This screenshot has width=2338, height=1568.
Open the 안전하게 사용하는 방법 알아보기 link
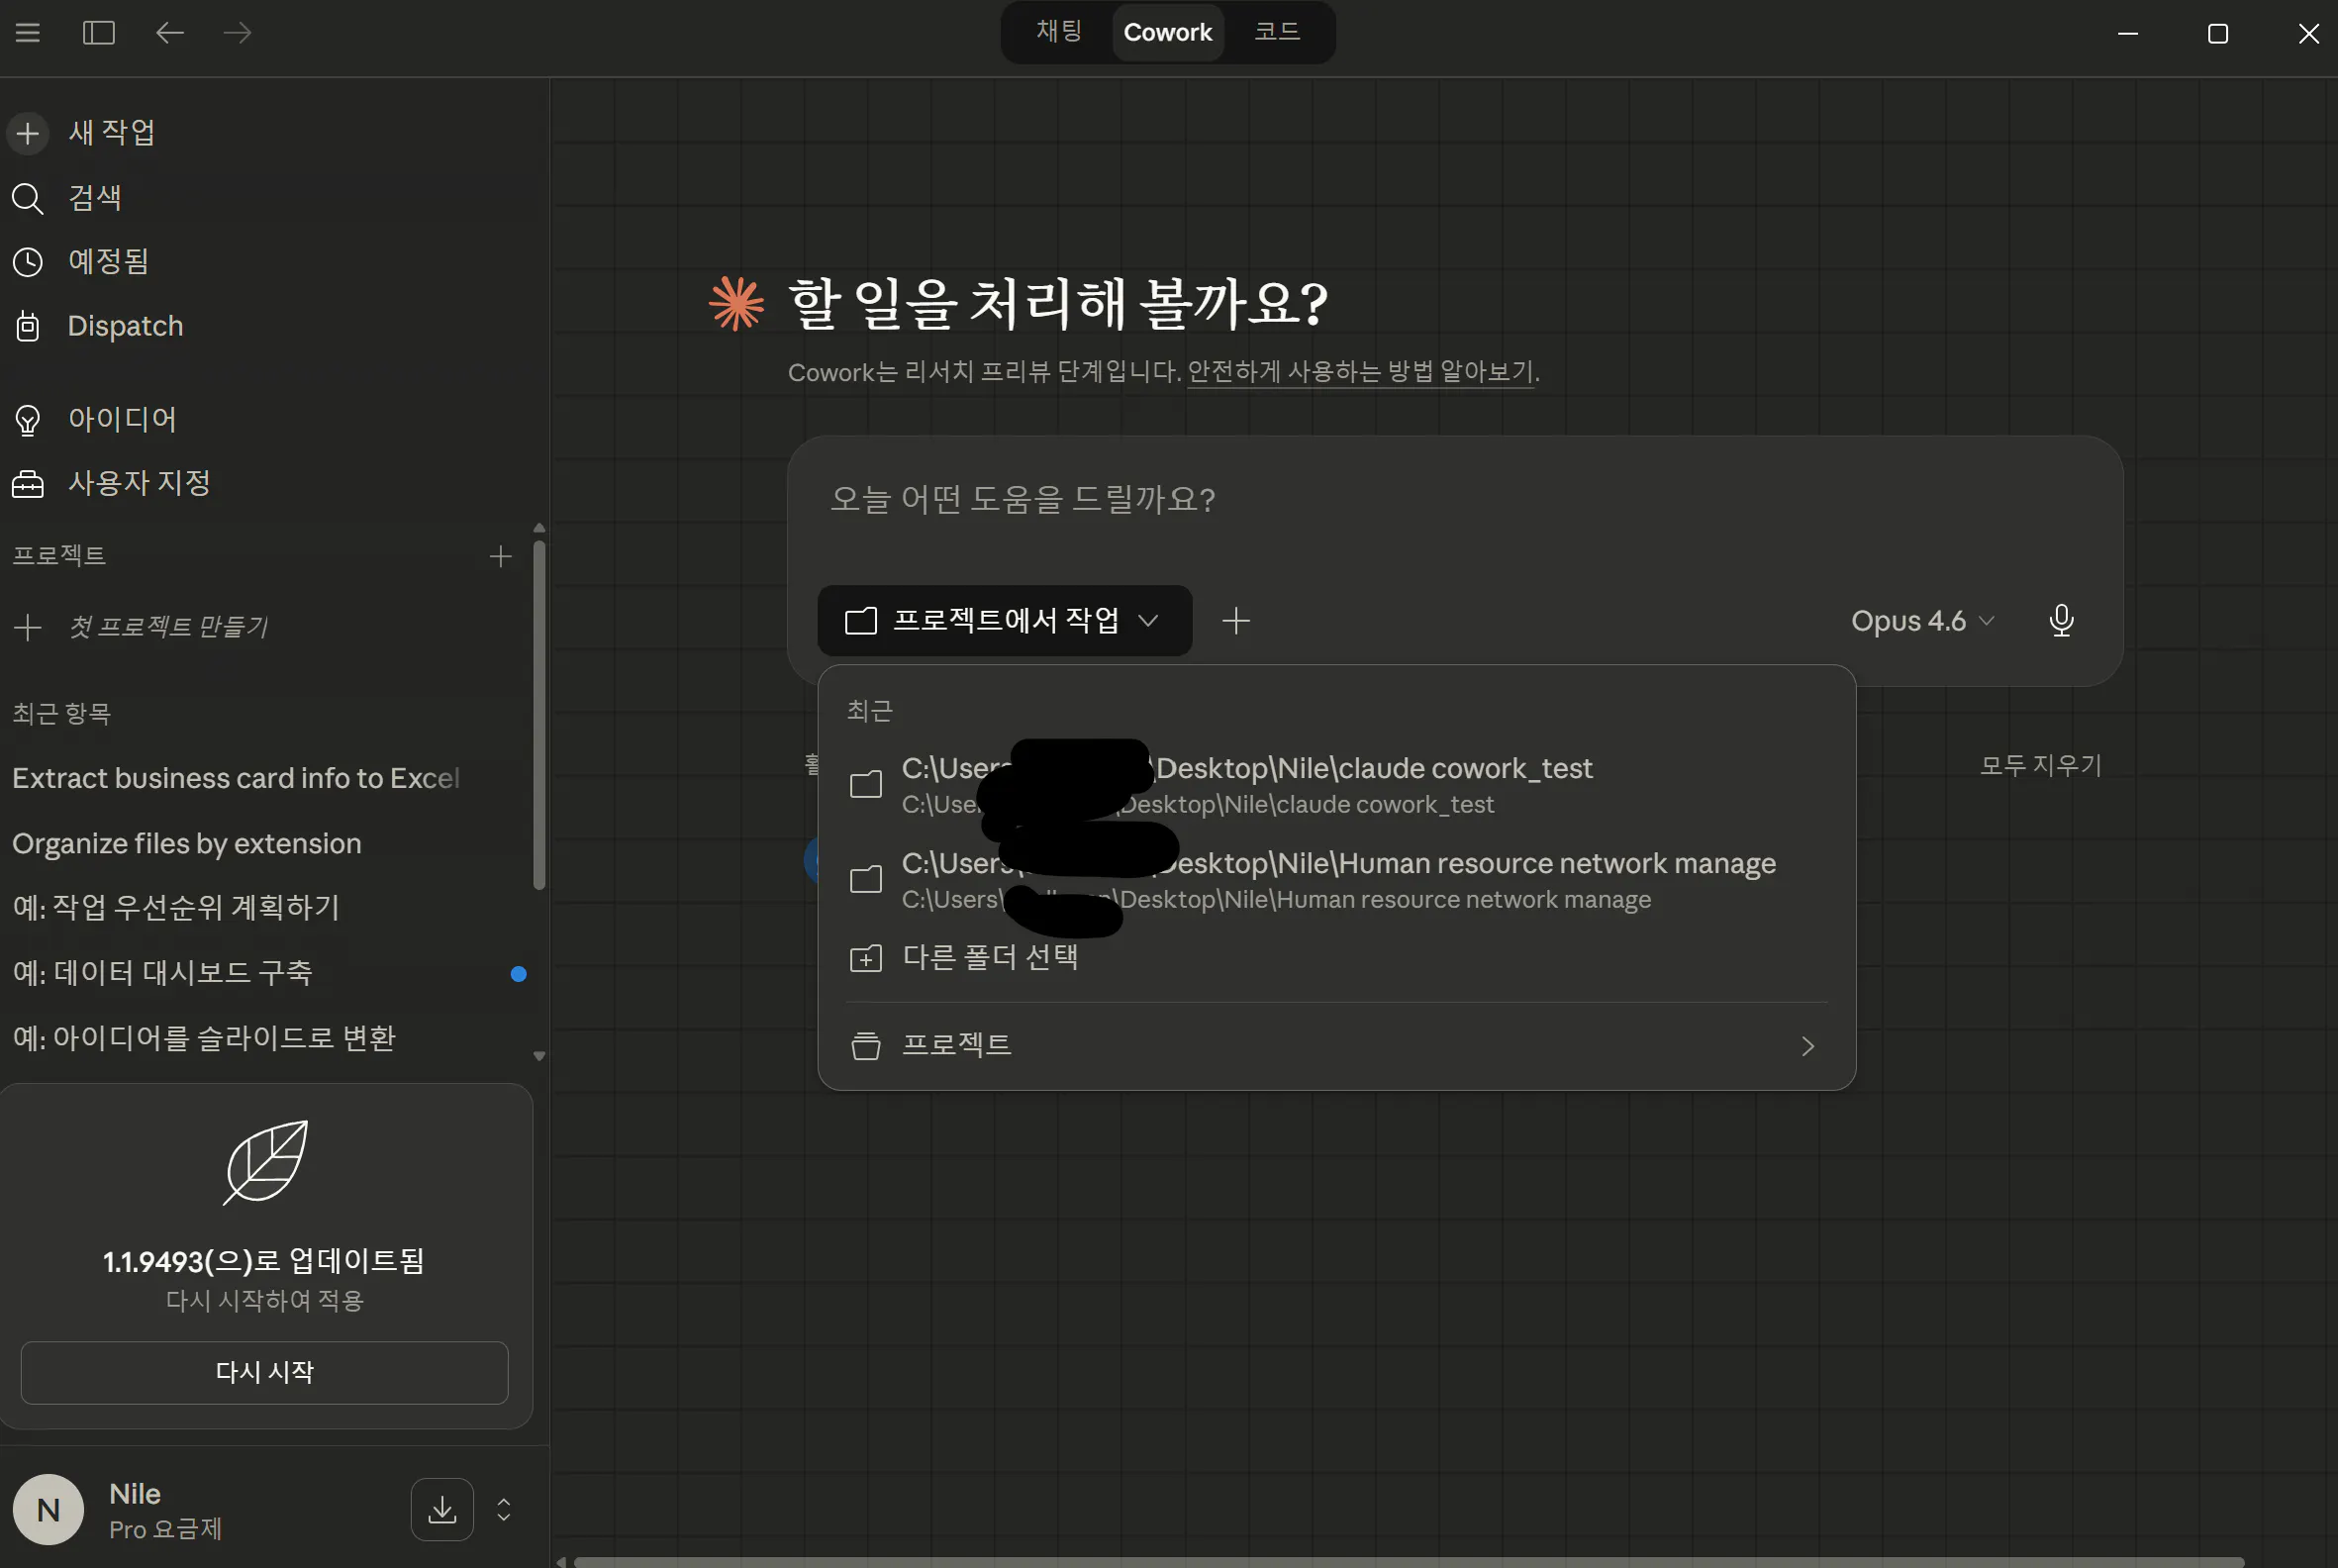tap(1361, 370)
